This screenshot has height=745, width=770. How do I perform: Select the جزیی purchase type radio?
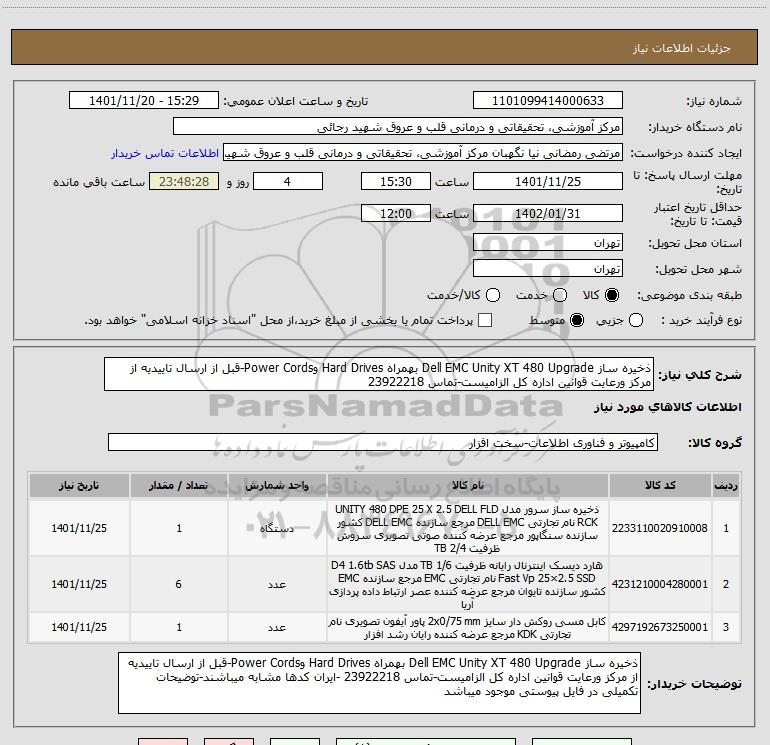click(635, 321)
